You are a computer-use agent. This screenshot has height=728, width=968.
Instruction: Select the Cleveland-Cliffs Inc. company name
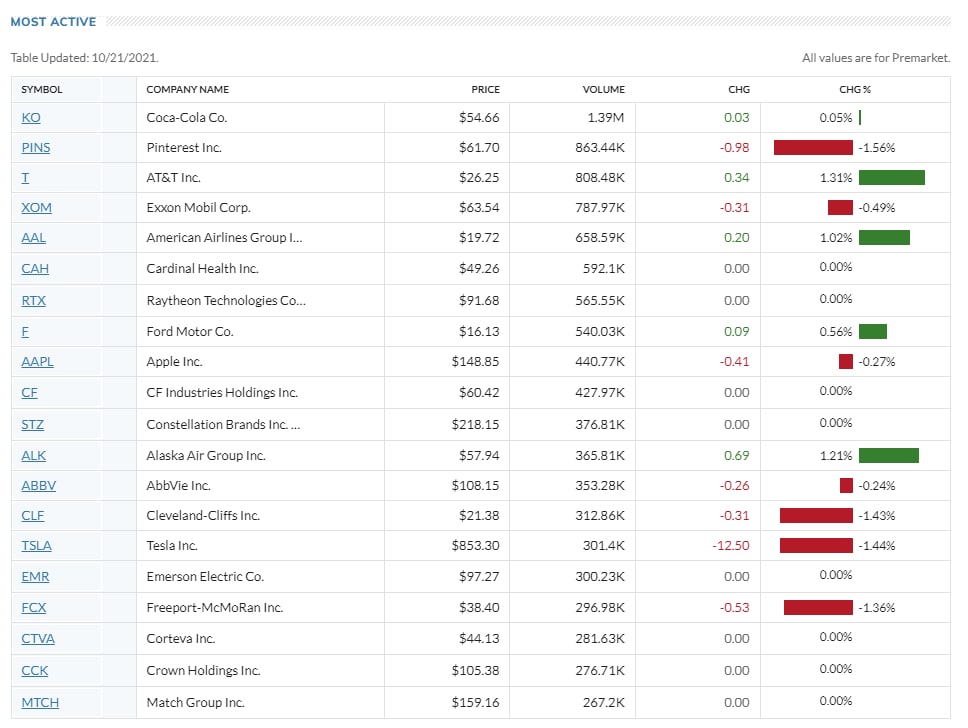click(x=203, y=516)
